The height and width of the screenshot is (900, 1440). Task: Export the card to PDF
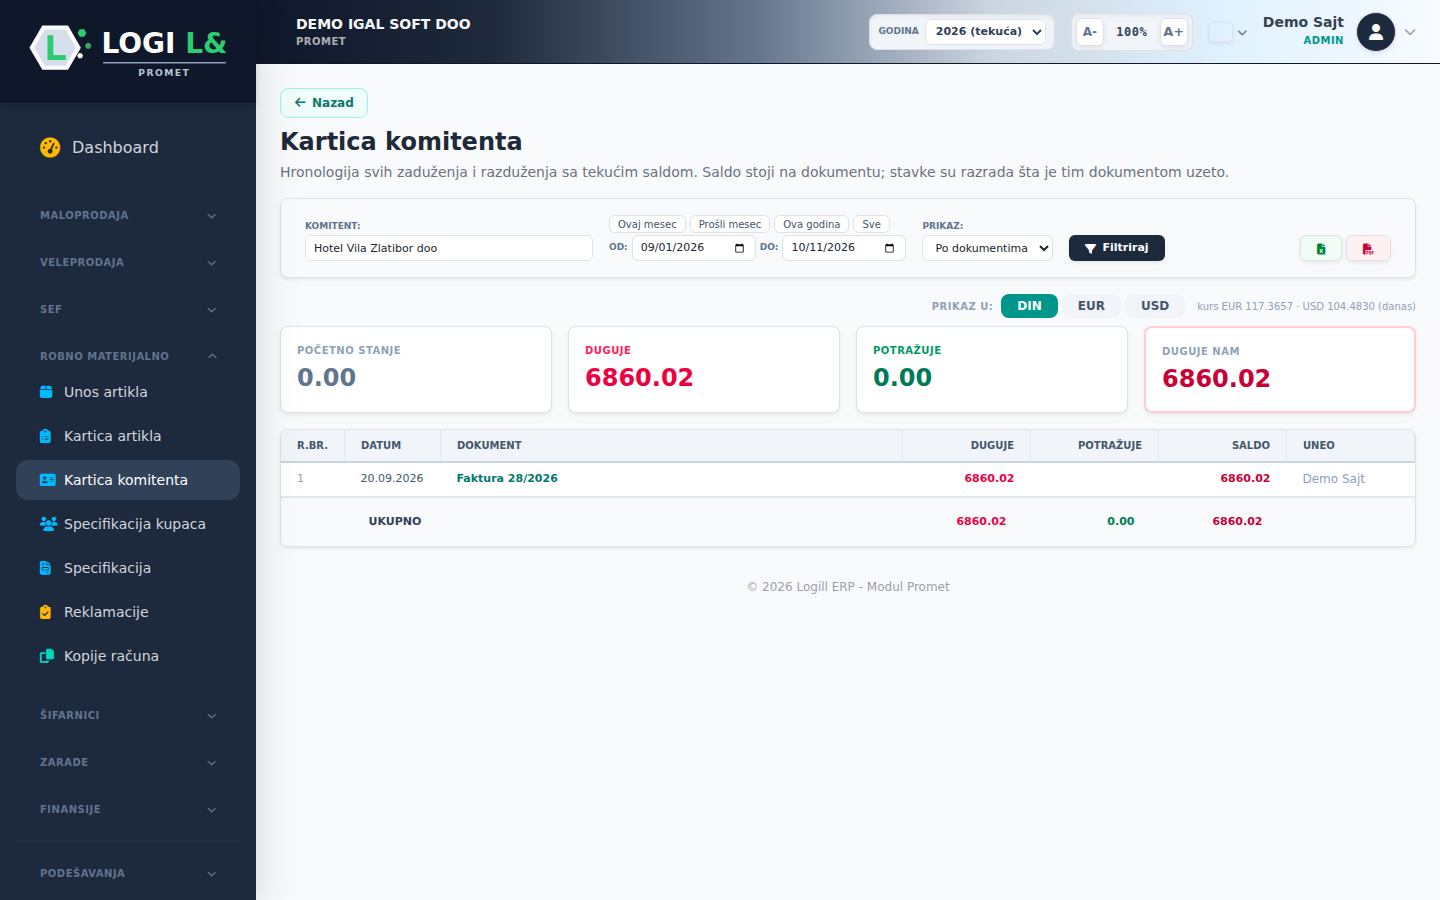coord(1368,248)
